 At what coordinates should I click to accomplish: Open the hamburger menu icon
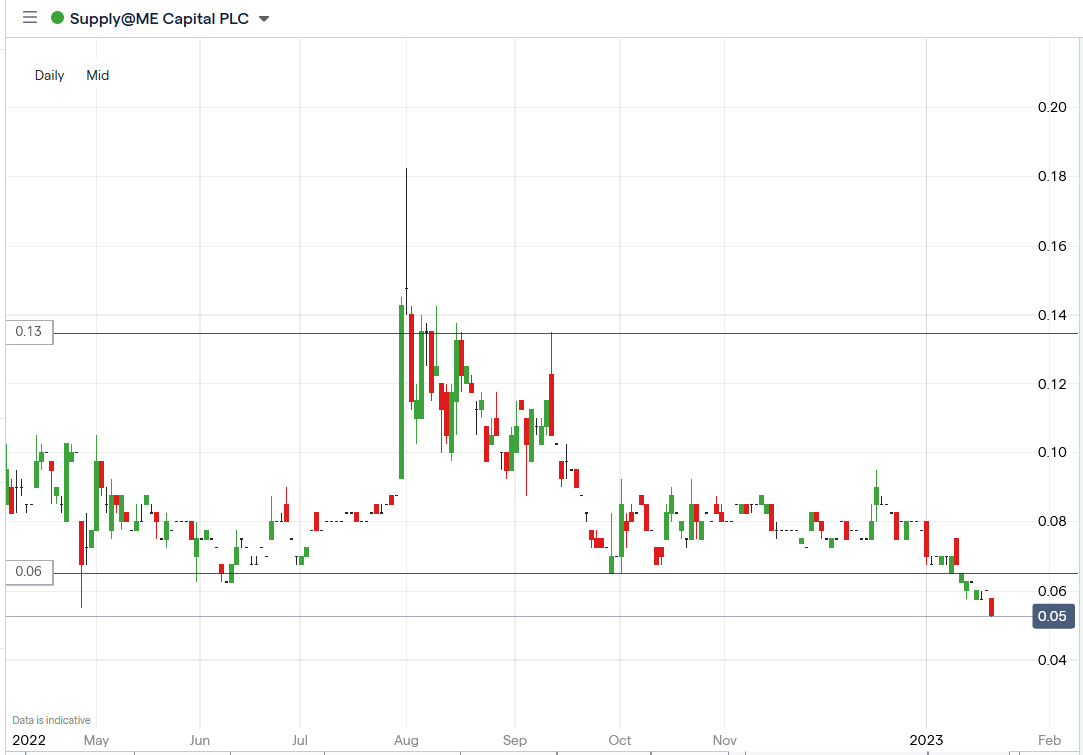point(30,17)
